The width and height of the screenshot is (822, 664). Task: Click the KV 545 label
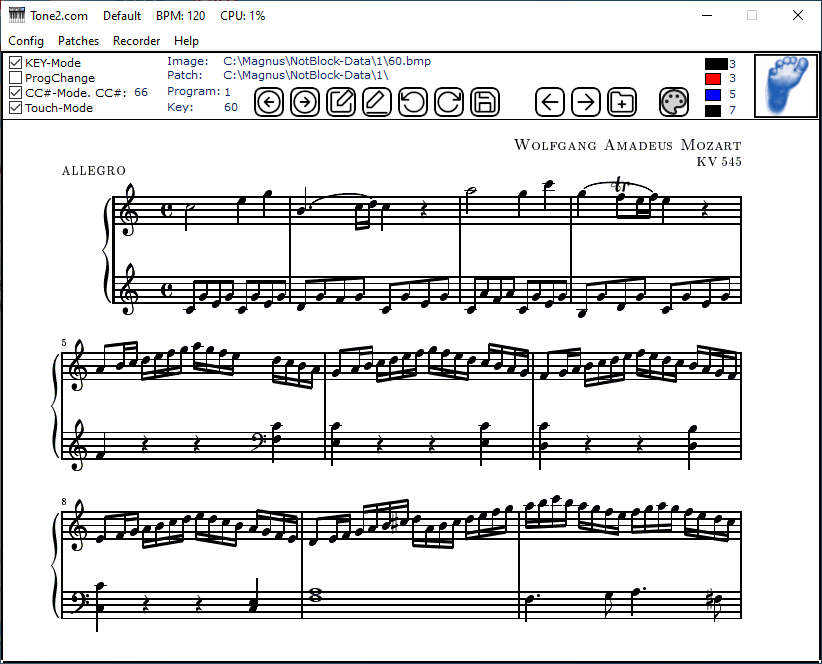click(719, 161)
